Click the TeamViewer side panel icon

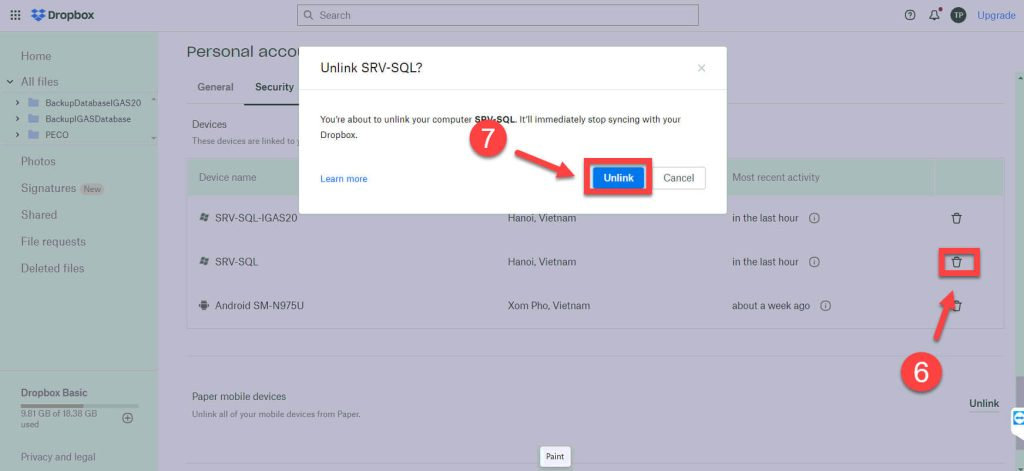coord(1017,419)
